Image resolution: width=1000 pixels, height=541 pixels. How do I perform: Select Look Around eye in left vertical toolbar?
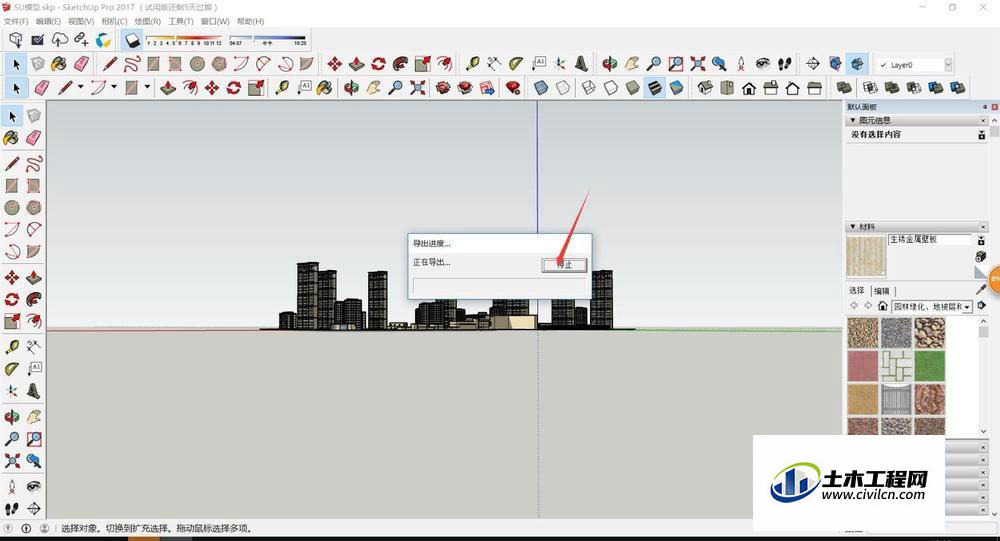click(x=34, y=486)
